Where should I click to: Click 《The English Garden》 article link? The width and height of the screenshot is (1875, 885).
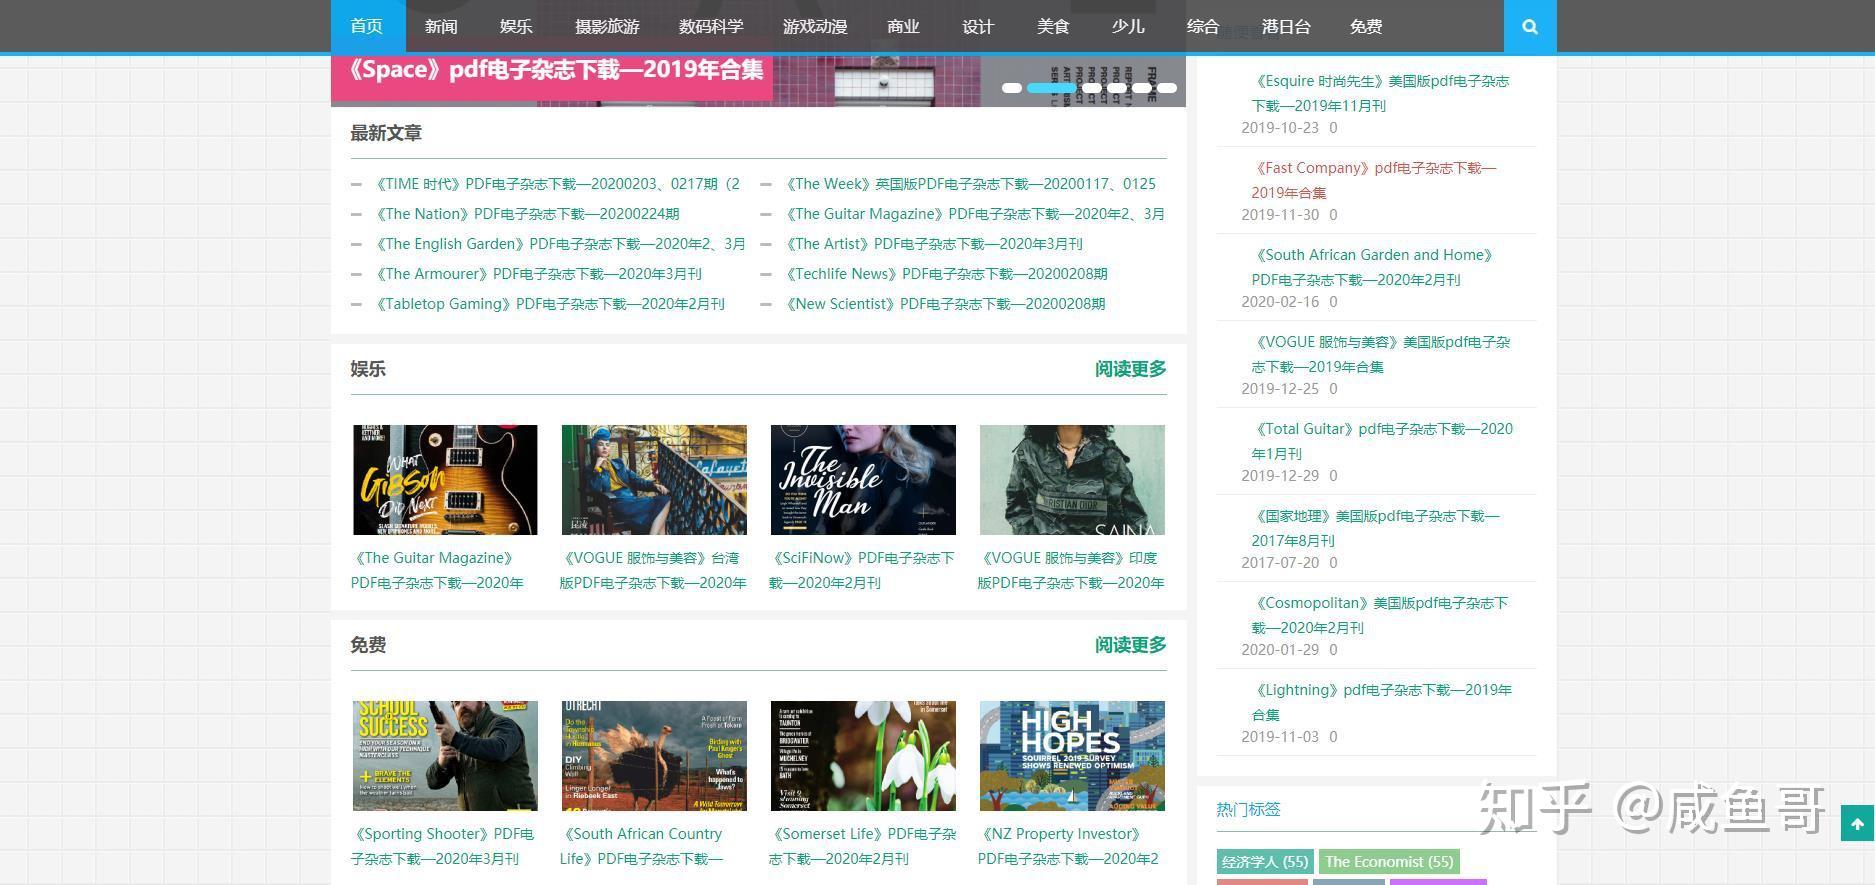pyautogui.click(x=559, y=244)
